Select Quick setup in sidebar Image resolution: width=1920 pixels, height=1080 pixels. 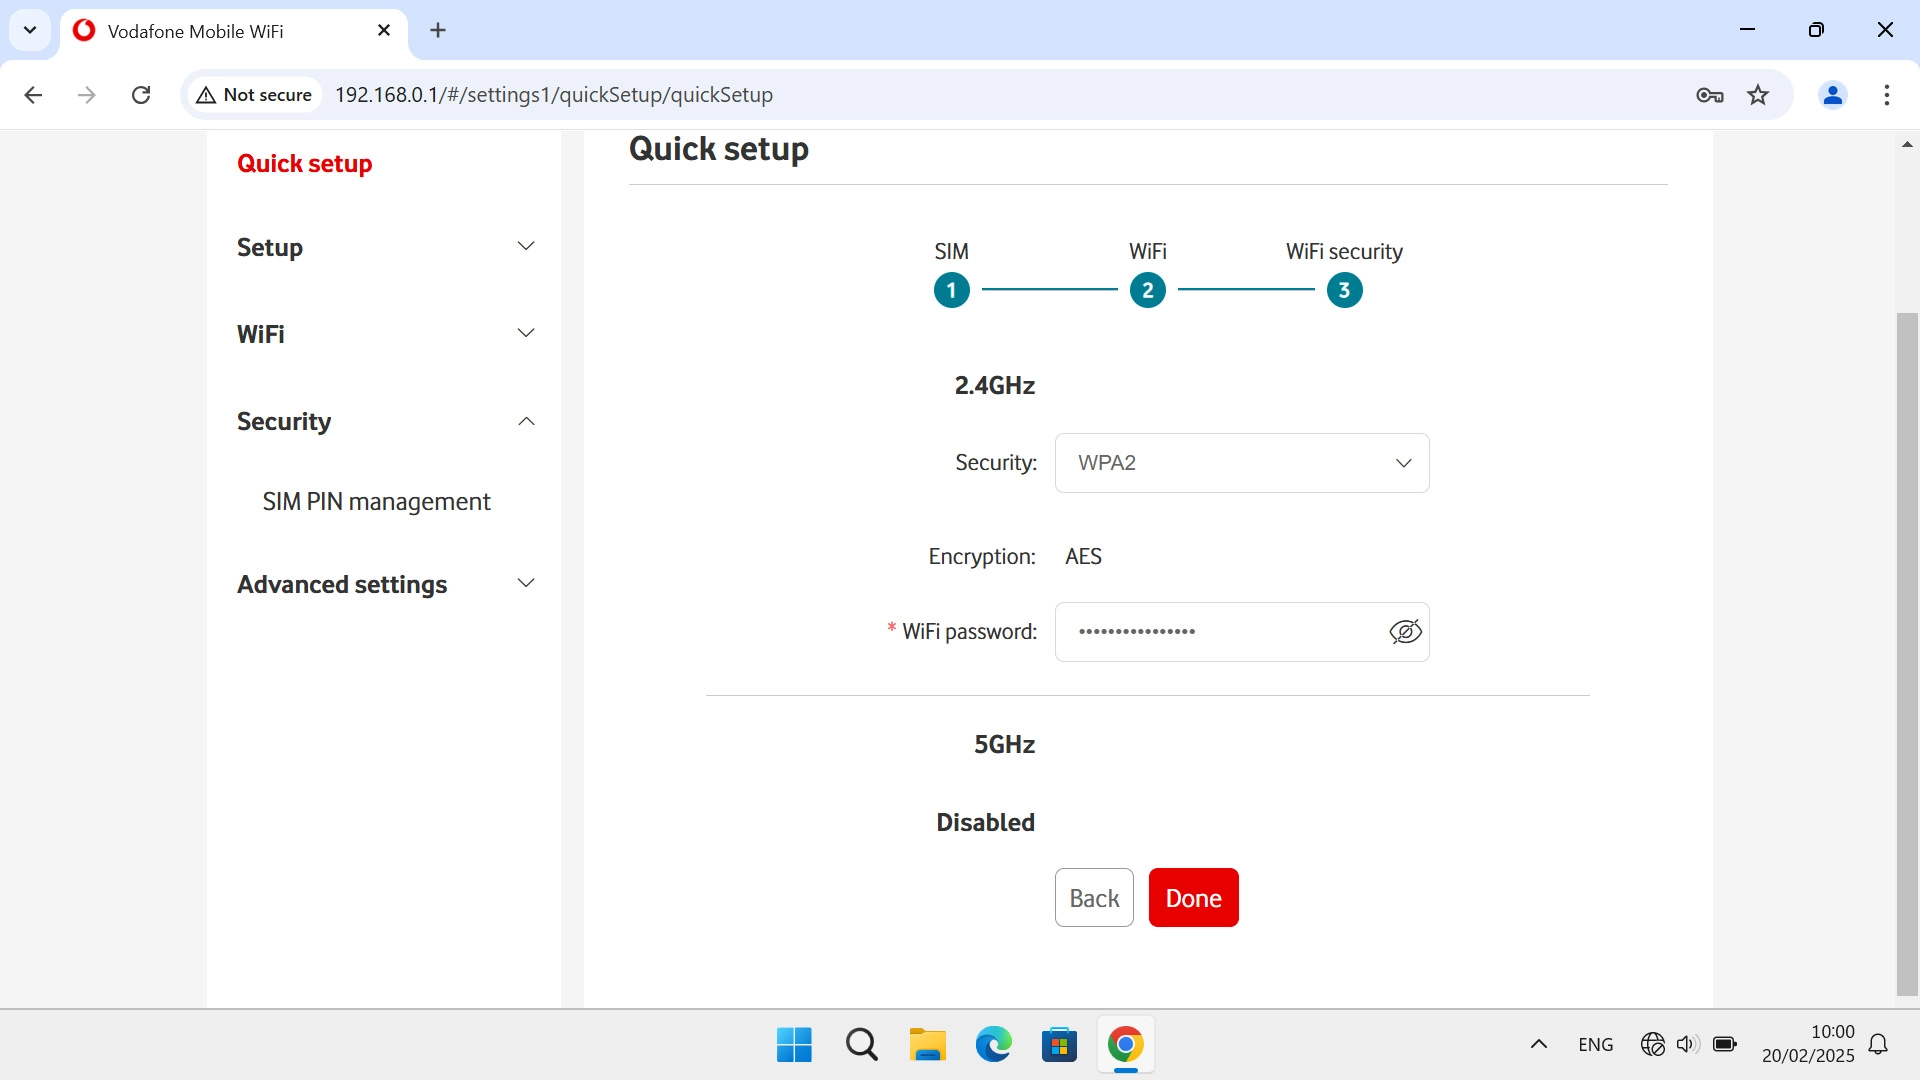[304, 164]
